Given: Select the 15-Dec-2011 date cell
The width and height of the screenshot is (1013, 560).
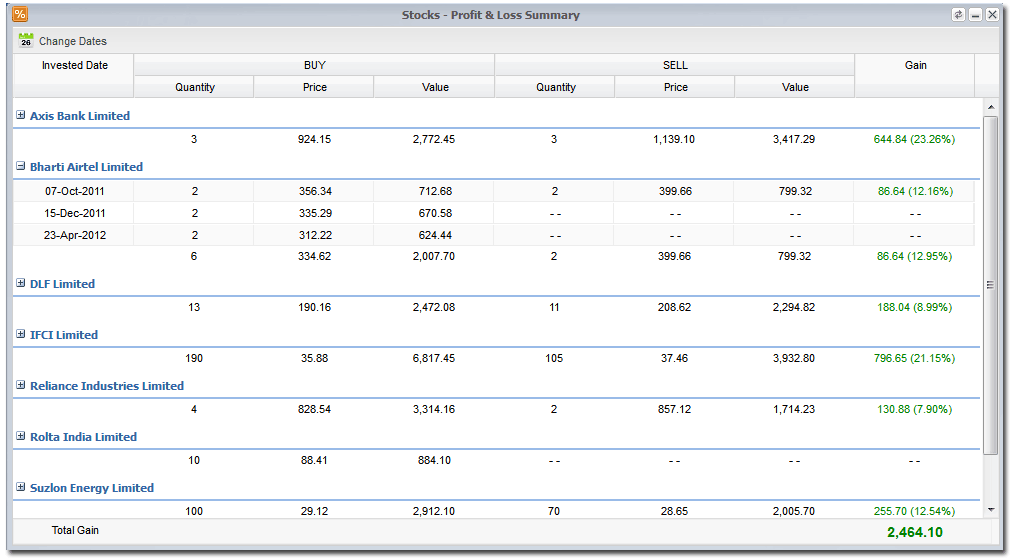Looking at the screenshot, I should [x=74, y=213].
